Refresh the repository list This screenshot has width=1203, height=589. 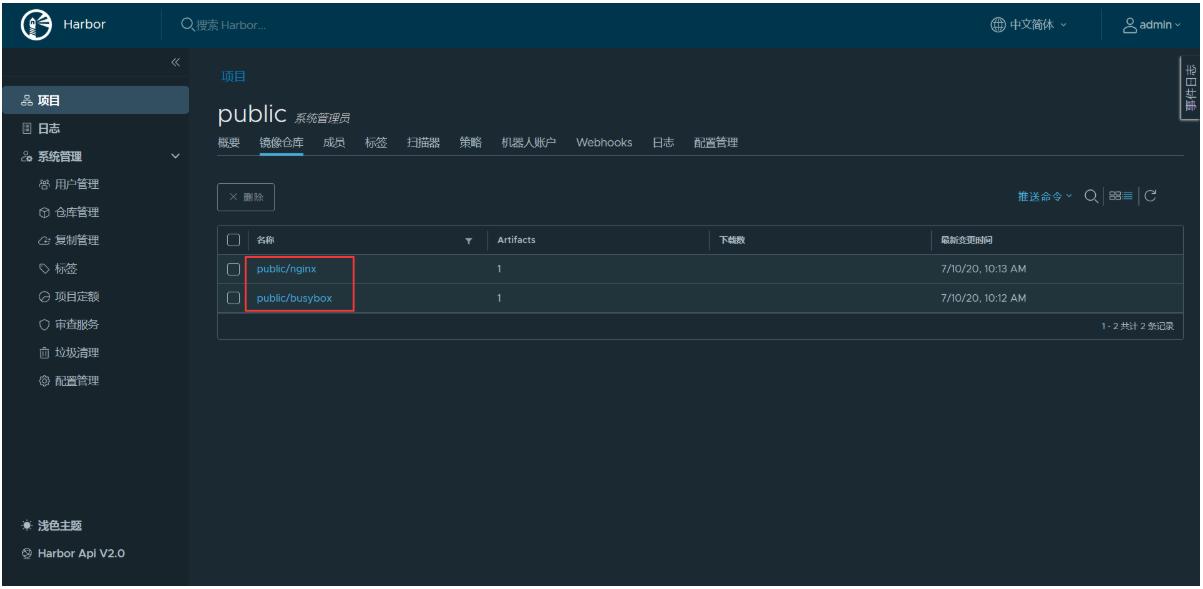[x=1150, y=196]
